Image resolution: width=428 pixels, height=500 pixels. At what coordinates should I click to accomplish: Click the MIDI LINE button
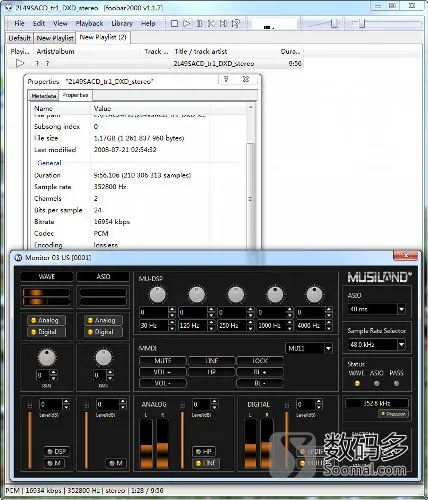point(211,361)
